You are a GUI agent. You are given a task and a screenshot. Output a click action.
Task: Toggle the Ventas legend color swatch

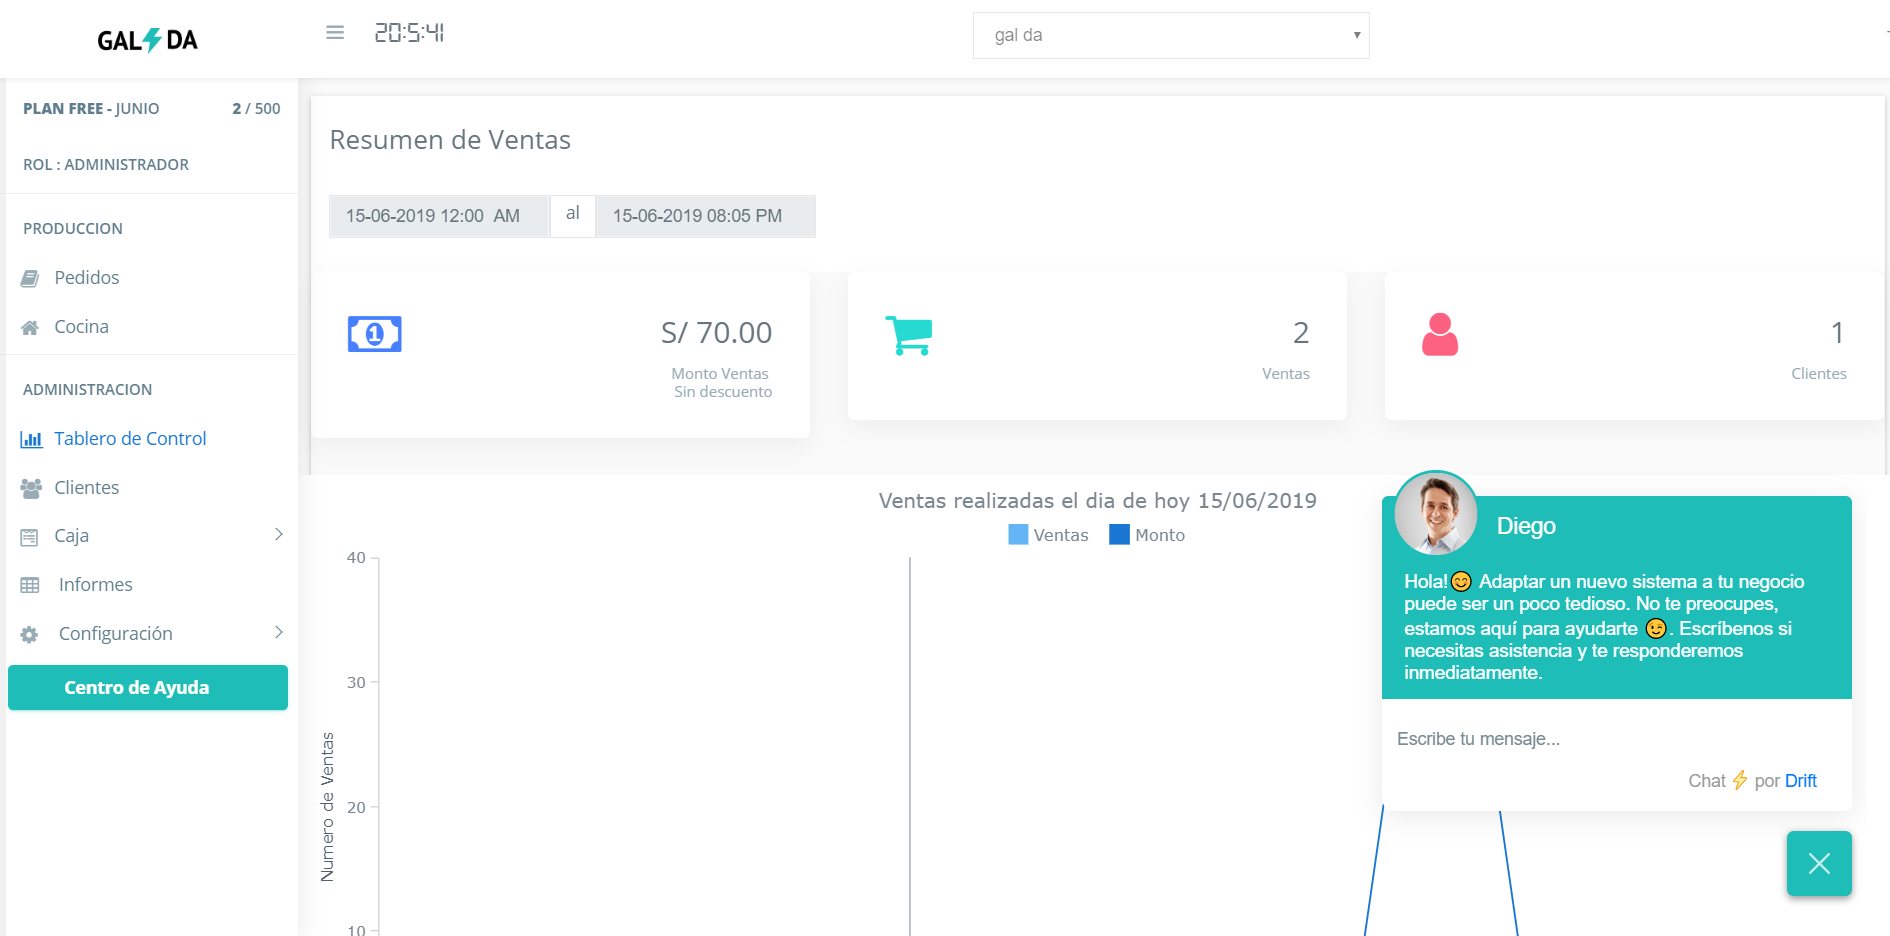pyautogui.click(x=1018, y=535)
